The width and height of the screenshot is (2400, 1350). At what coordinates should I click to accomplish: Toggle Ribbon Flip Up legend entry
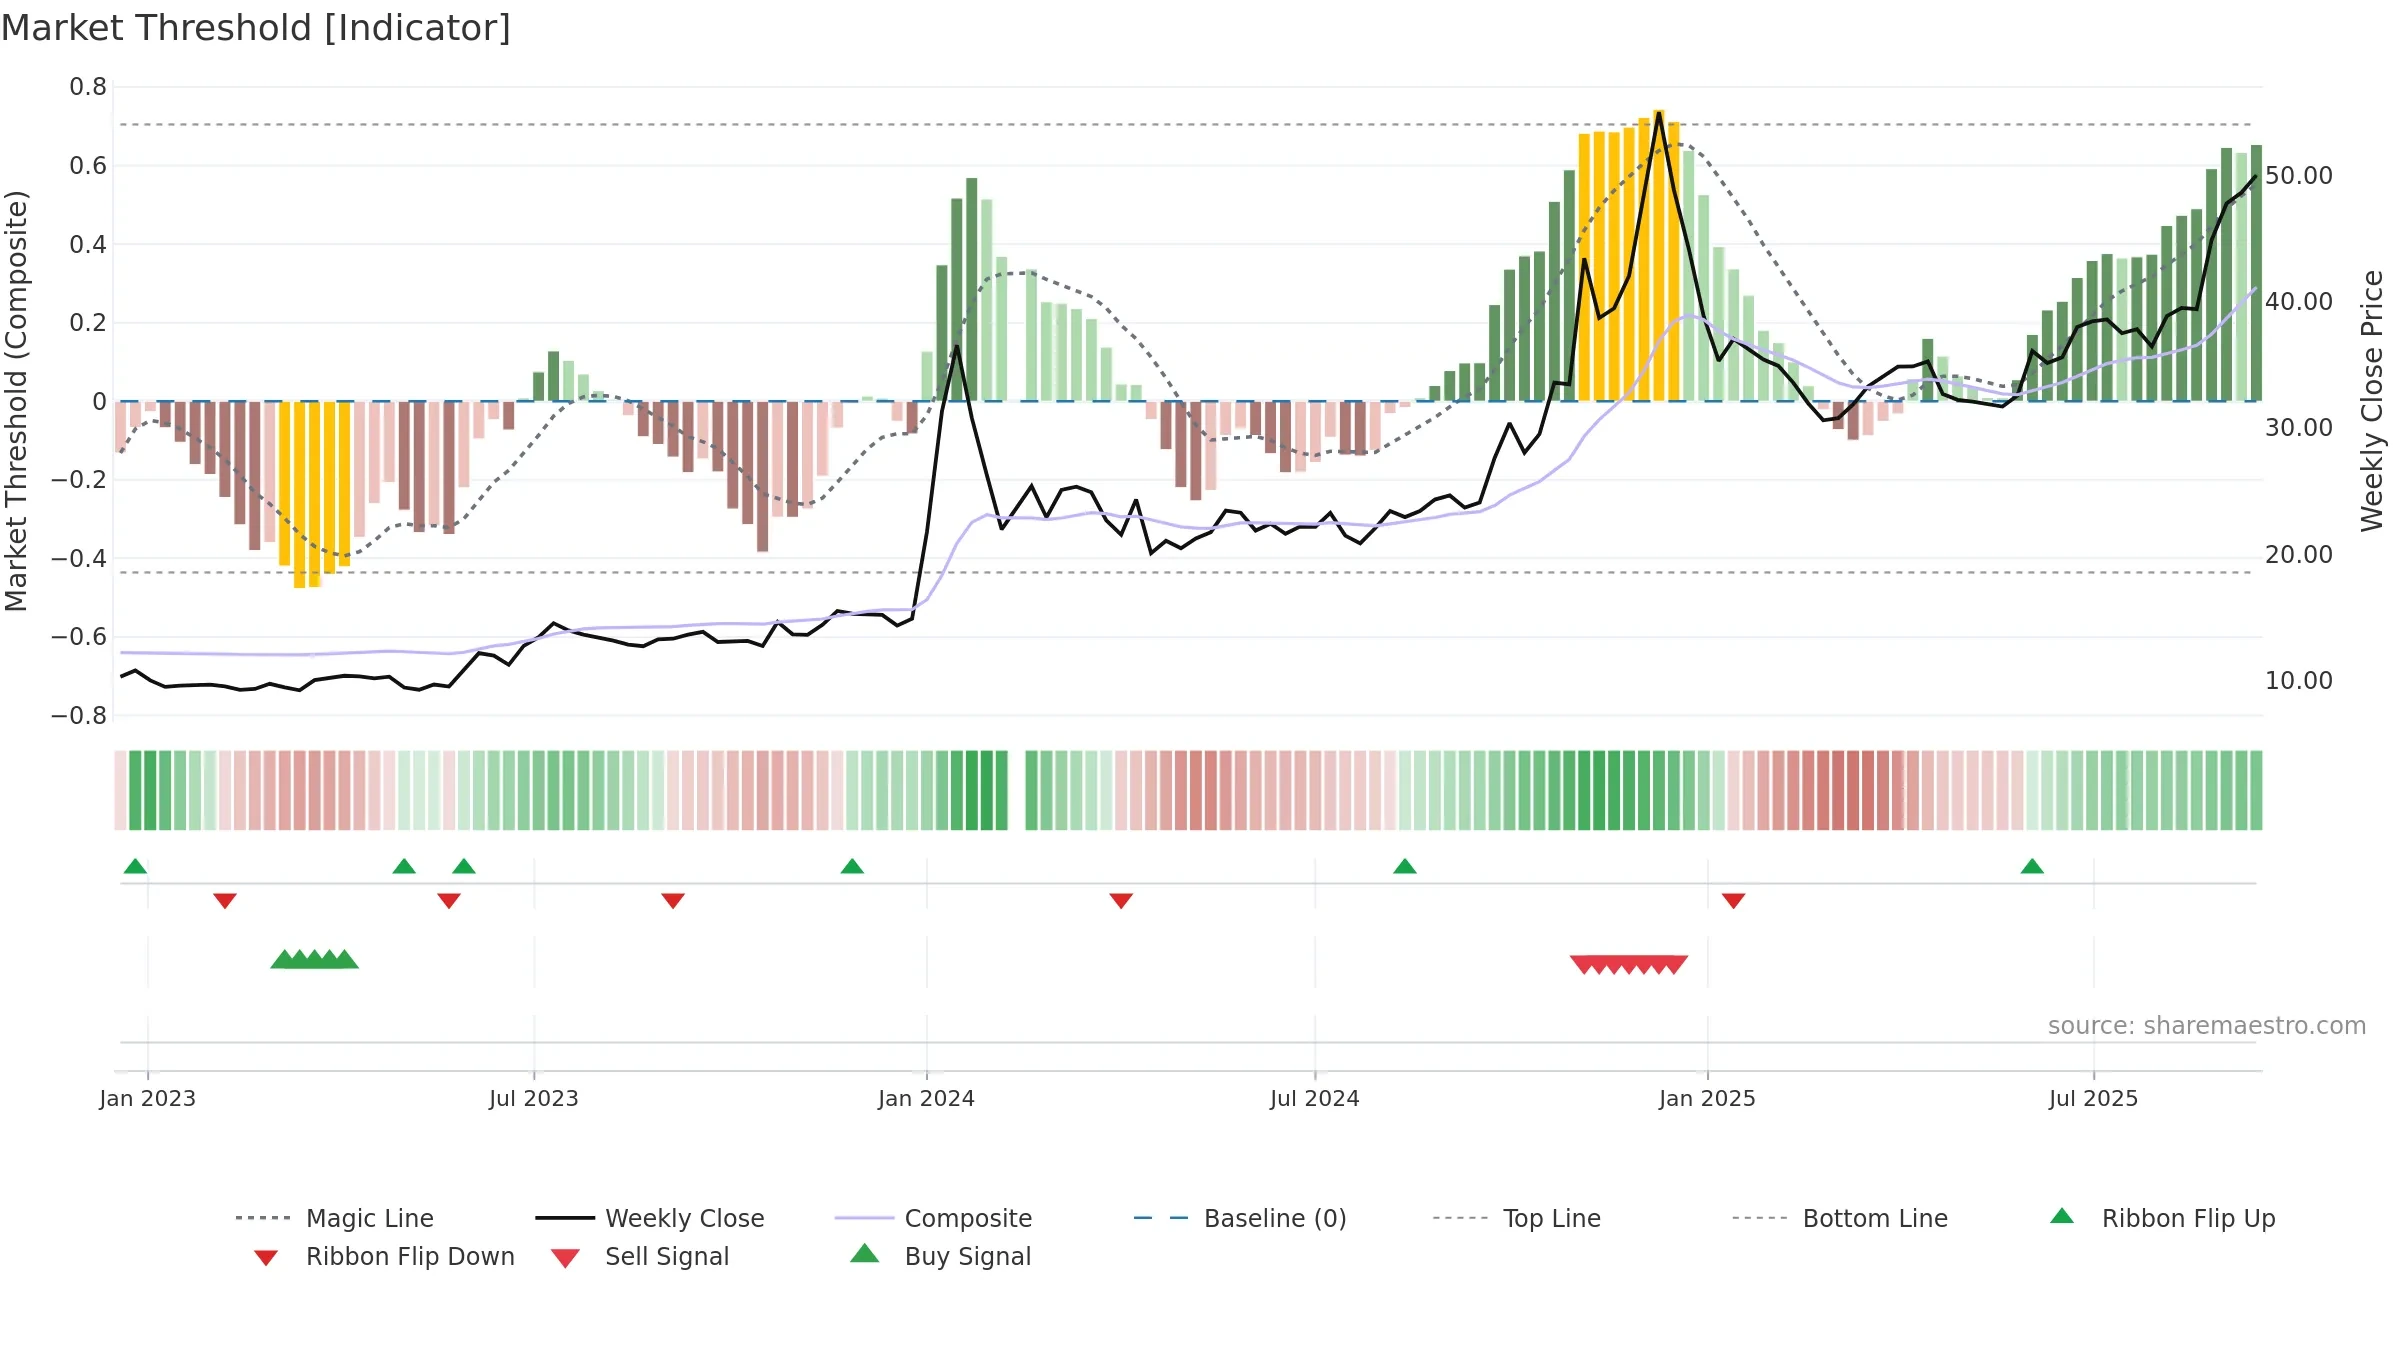pos(2163,1218)
